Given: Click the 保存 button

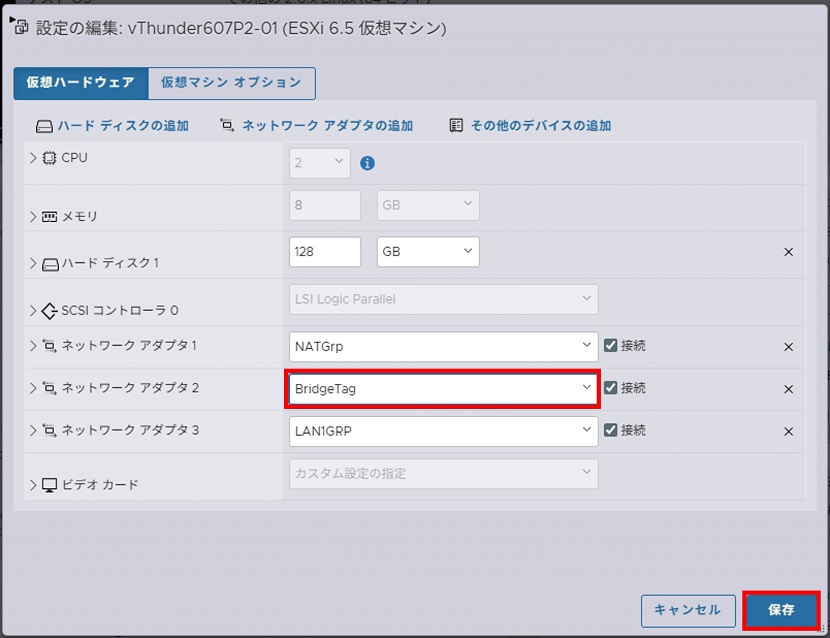Looking at the screenshot, I should click(x=781, y=610).
